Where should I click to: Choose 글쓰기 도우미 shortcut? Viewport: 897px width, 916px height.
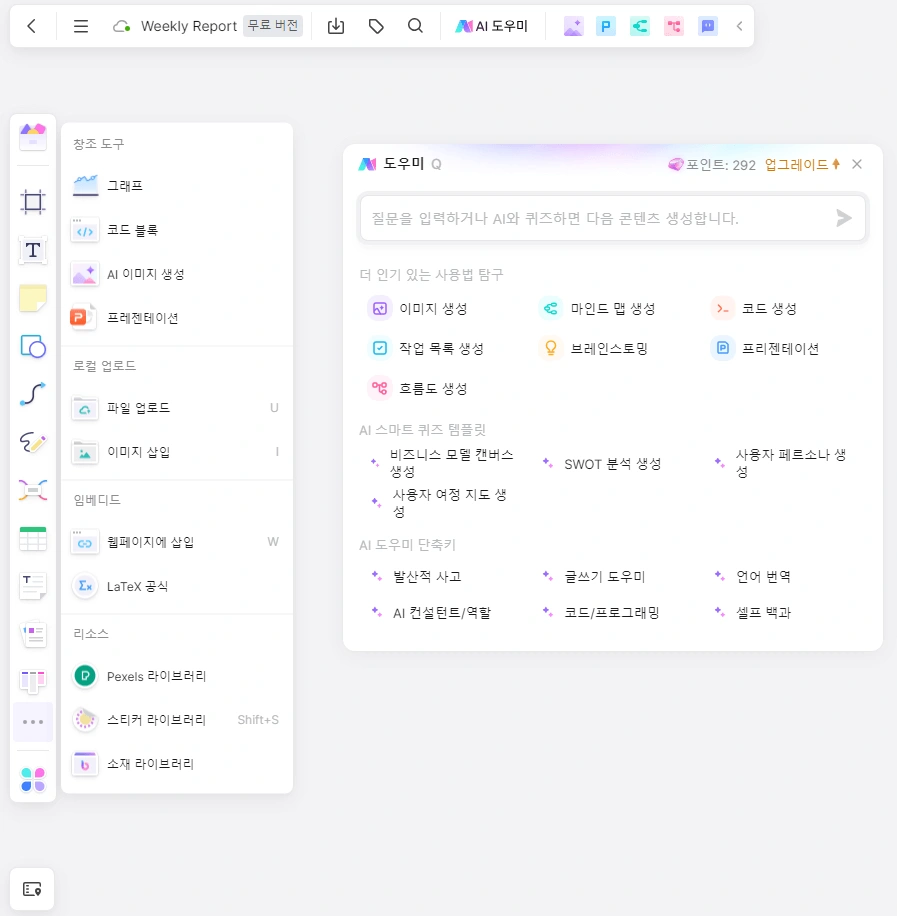point(594,577)
